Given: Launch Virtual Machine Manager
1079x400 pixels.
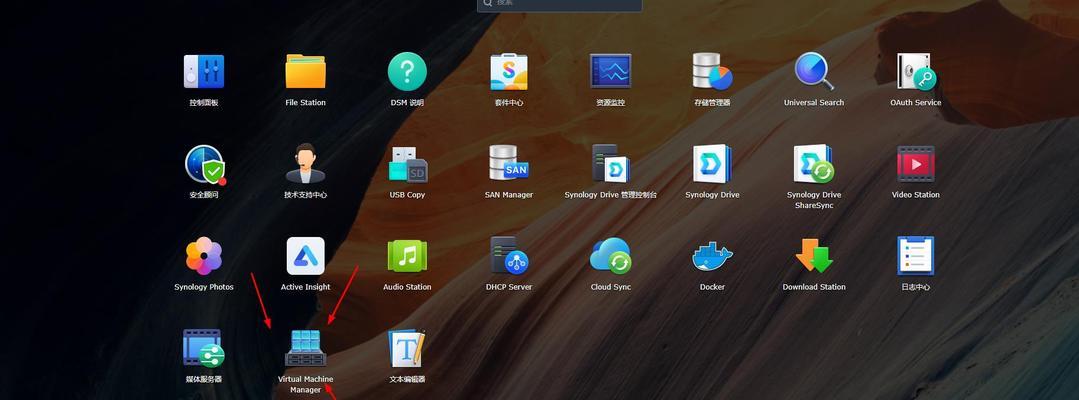Looking at the screenshot, I should (x=306, y=348).
